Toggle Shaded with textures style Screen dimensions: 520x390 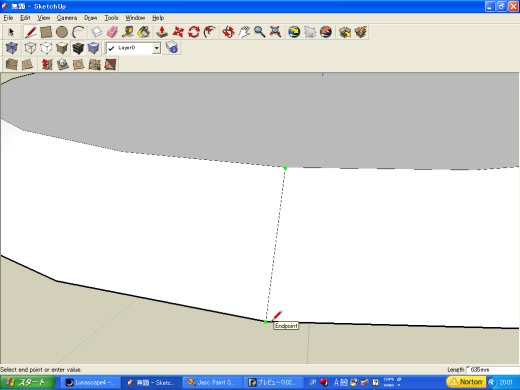78,48
